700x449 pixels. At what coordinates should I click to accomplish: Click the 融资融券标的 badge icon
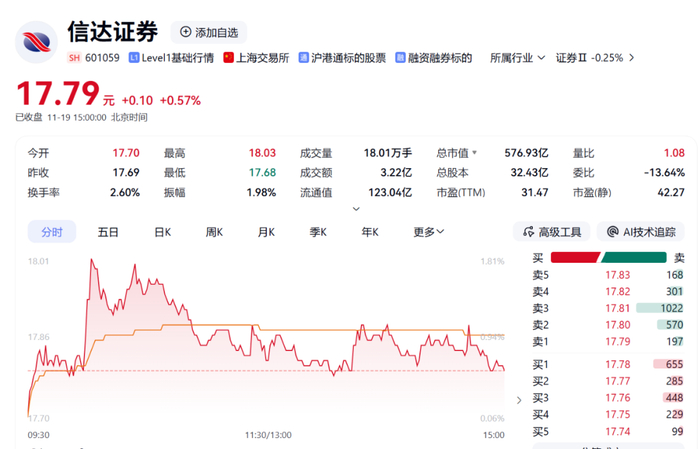coord(400,58)
